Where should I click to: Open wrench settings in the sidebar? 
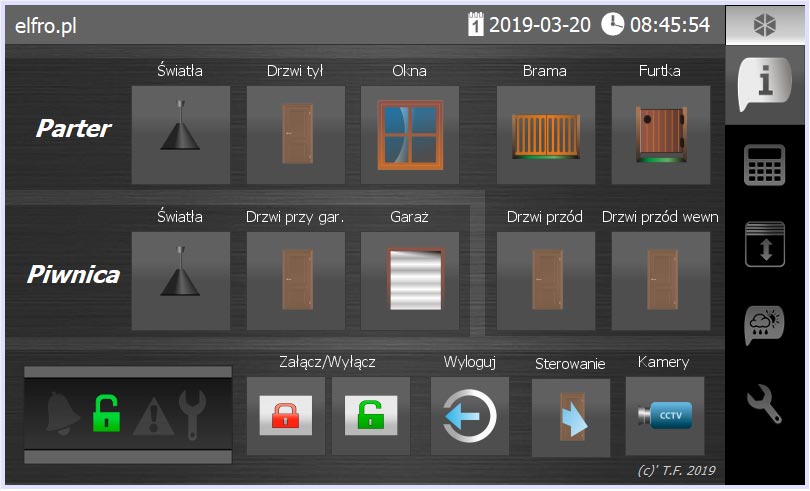point(766,404)
